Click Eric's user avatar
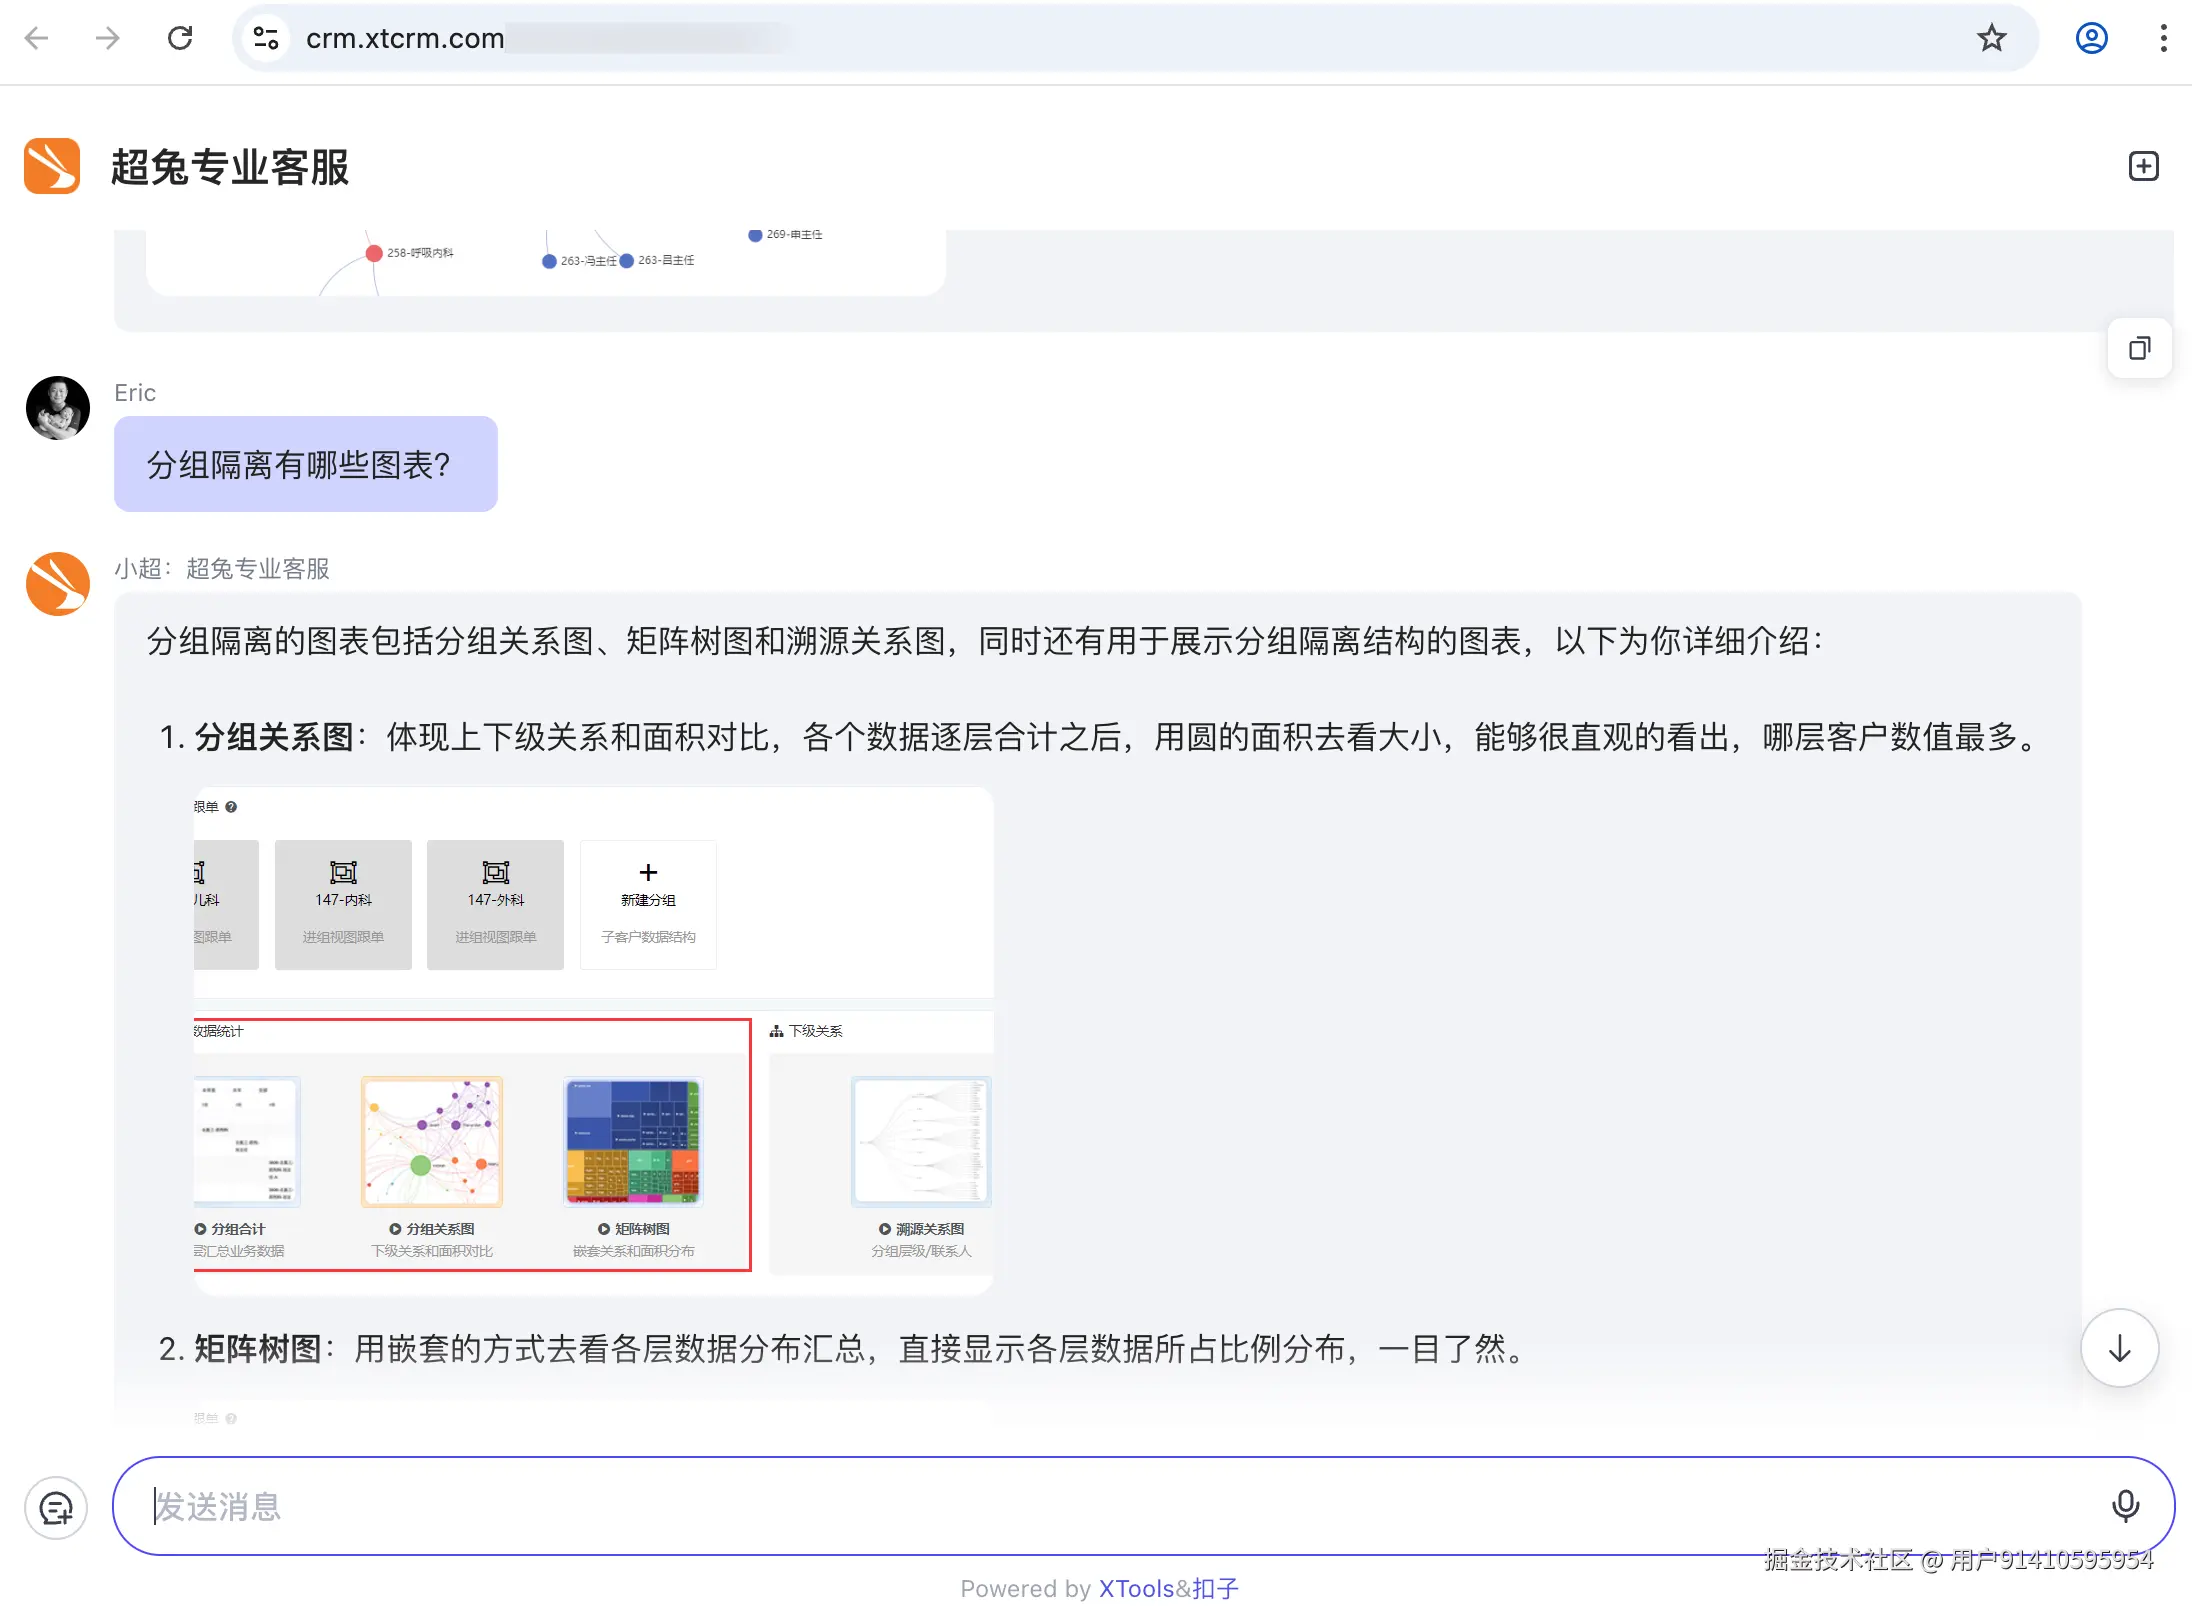This screenshot has width=2192, height=1612. tap(58, 408)
